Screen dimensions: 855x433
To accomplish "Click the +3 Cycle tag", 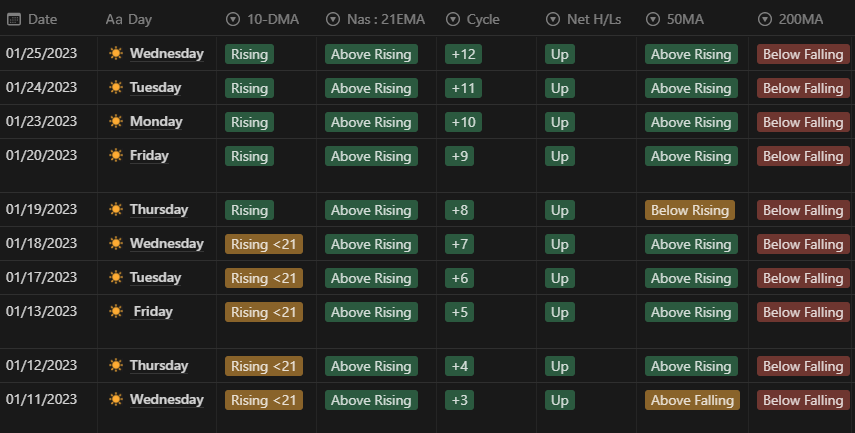I will (460, 400).
